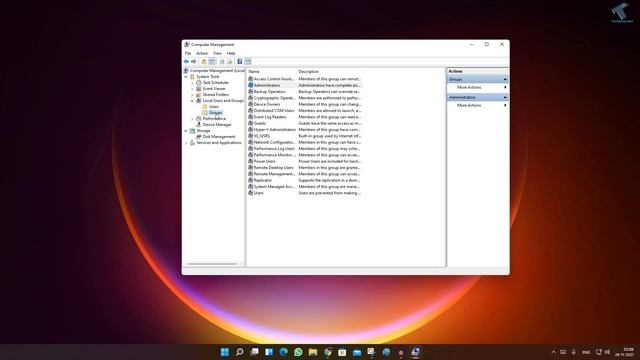Viewport: 640px width, 360px height.
Task: Collapse the Administrators section in Actions pane
Action: 505,97
